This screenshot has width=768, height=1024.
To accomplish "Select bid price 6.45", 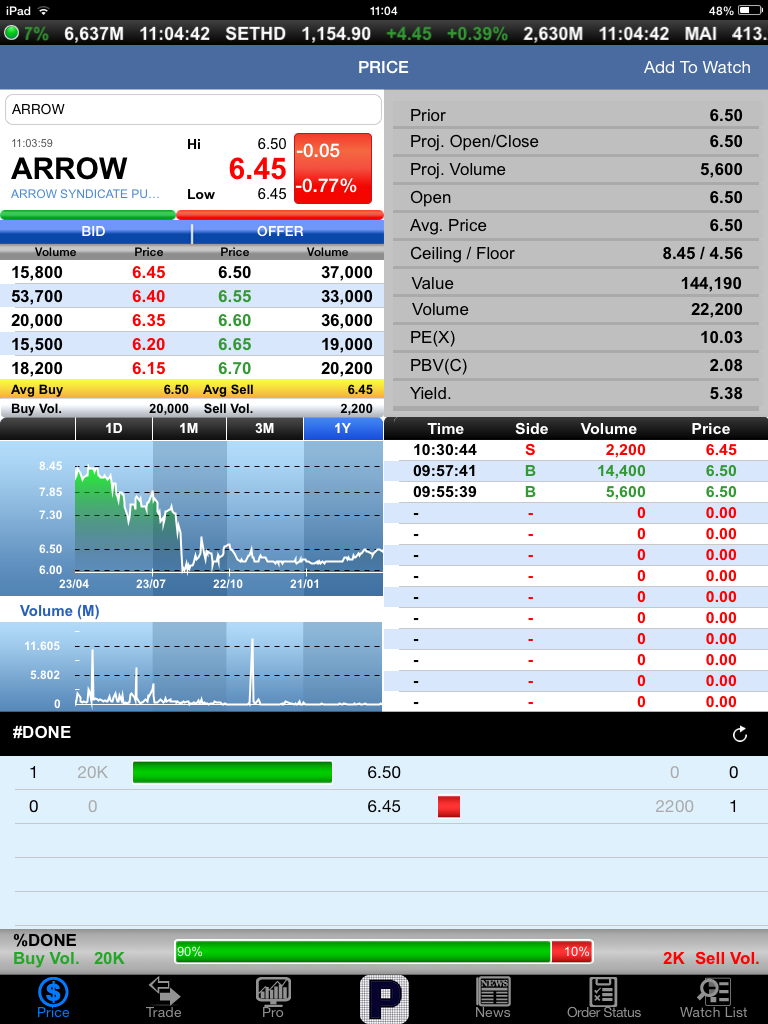I will (x=148, y=272).
